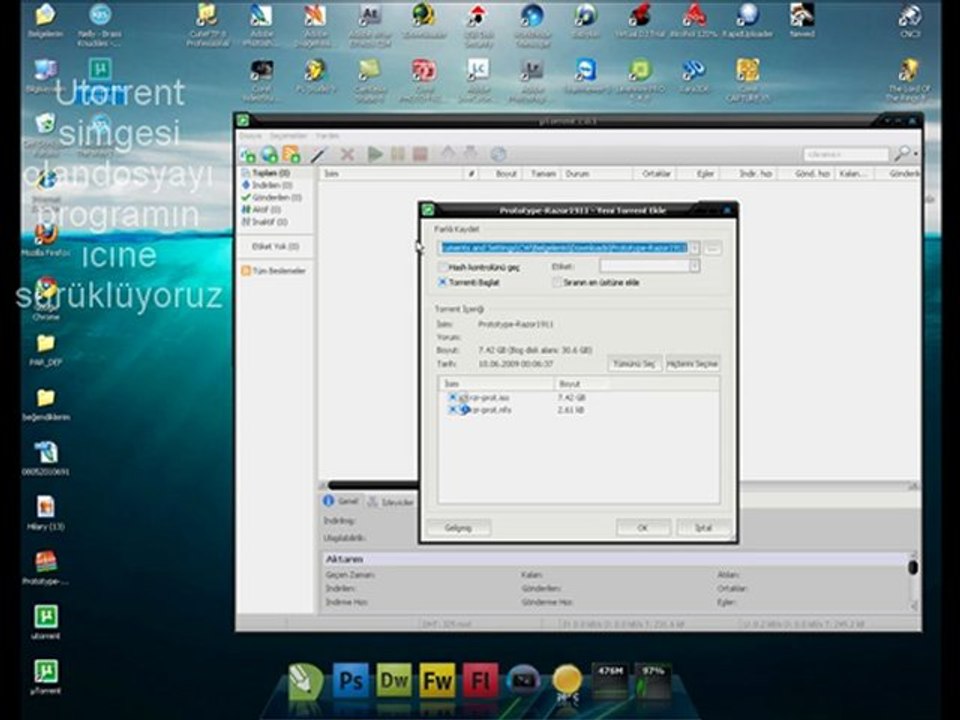The width and height of the screenshot is (960, 720).
Task: Toggle the Torrenti Başlat checkbox
Action: point(443,282)
